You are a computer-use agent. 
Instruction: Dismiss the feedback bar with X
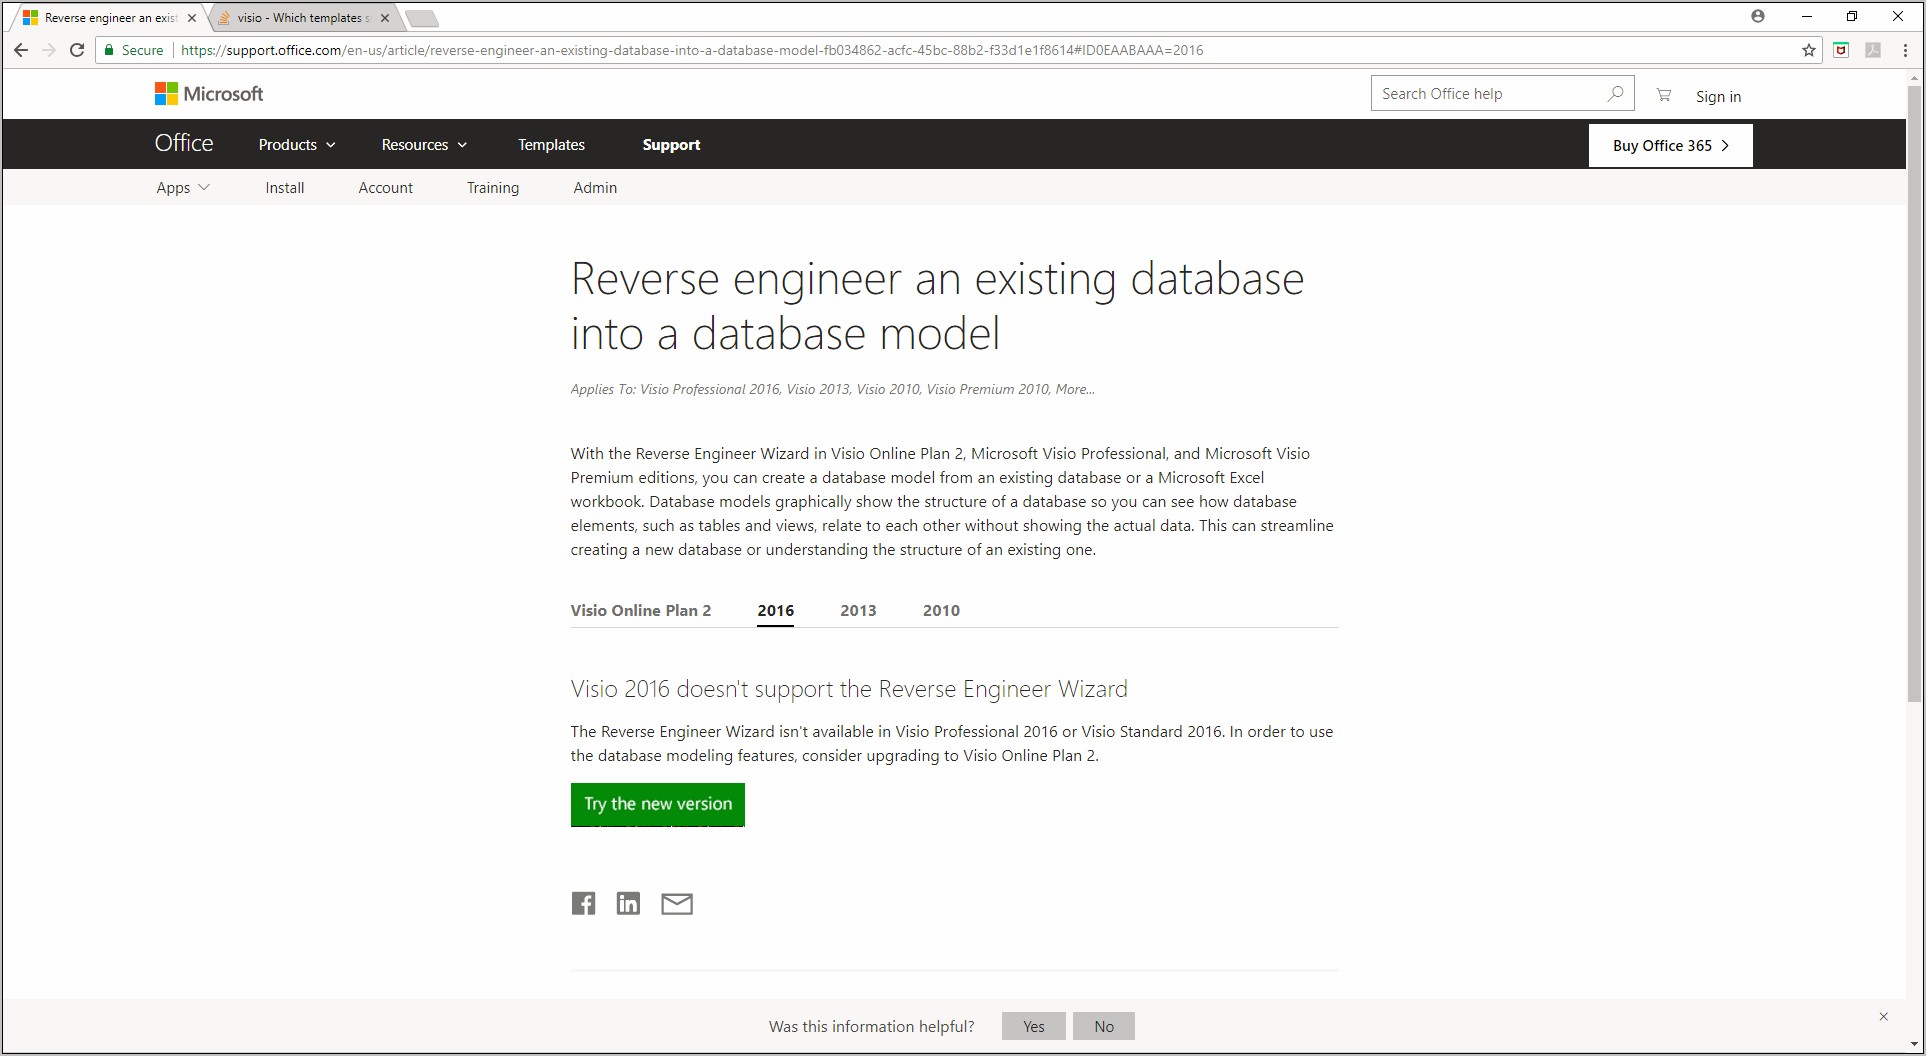click(1883, 1016)
